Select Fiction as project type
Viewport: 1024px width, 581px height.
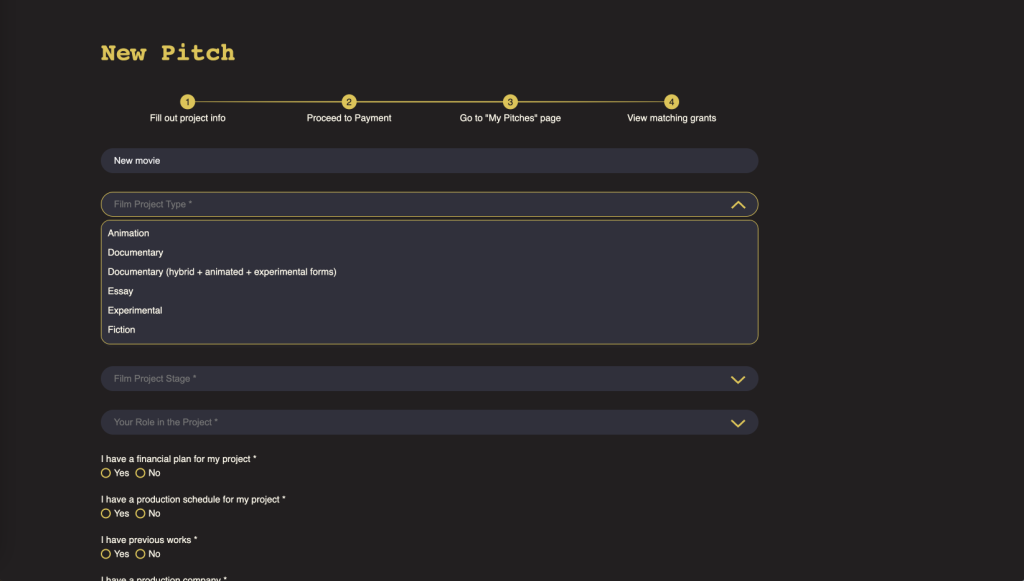[x=121, y=329]
